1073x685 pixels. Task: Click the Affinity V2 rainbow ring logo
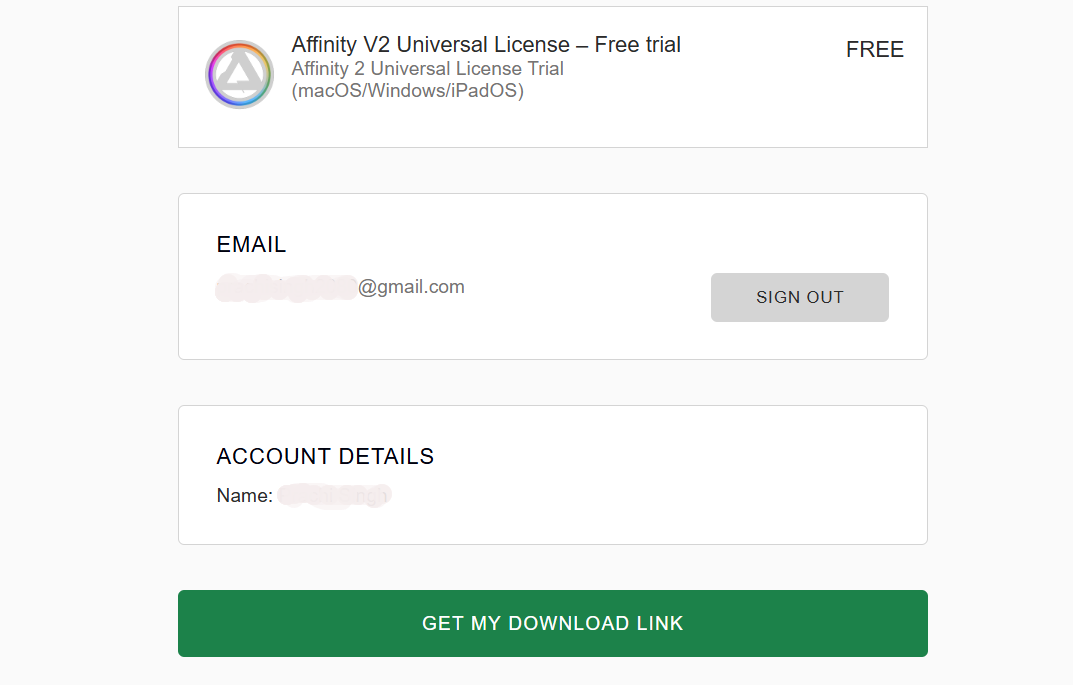coord(240,74)
